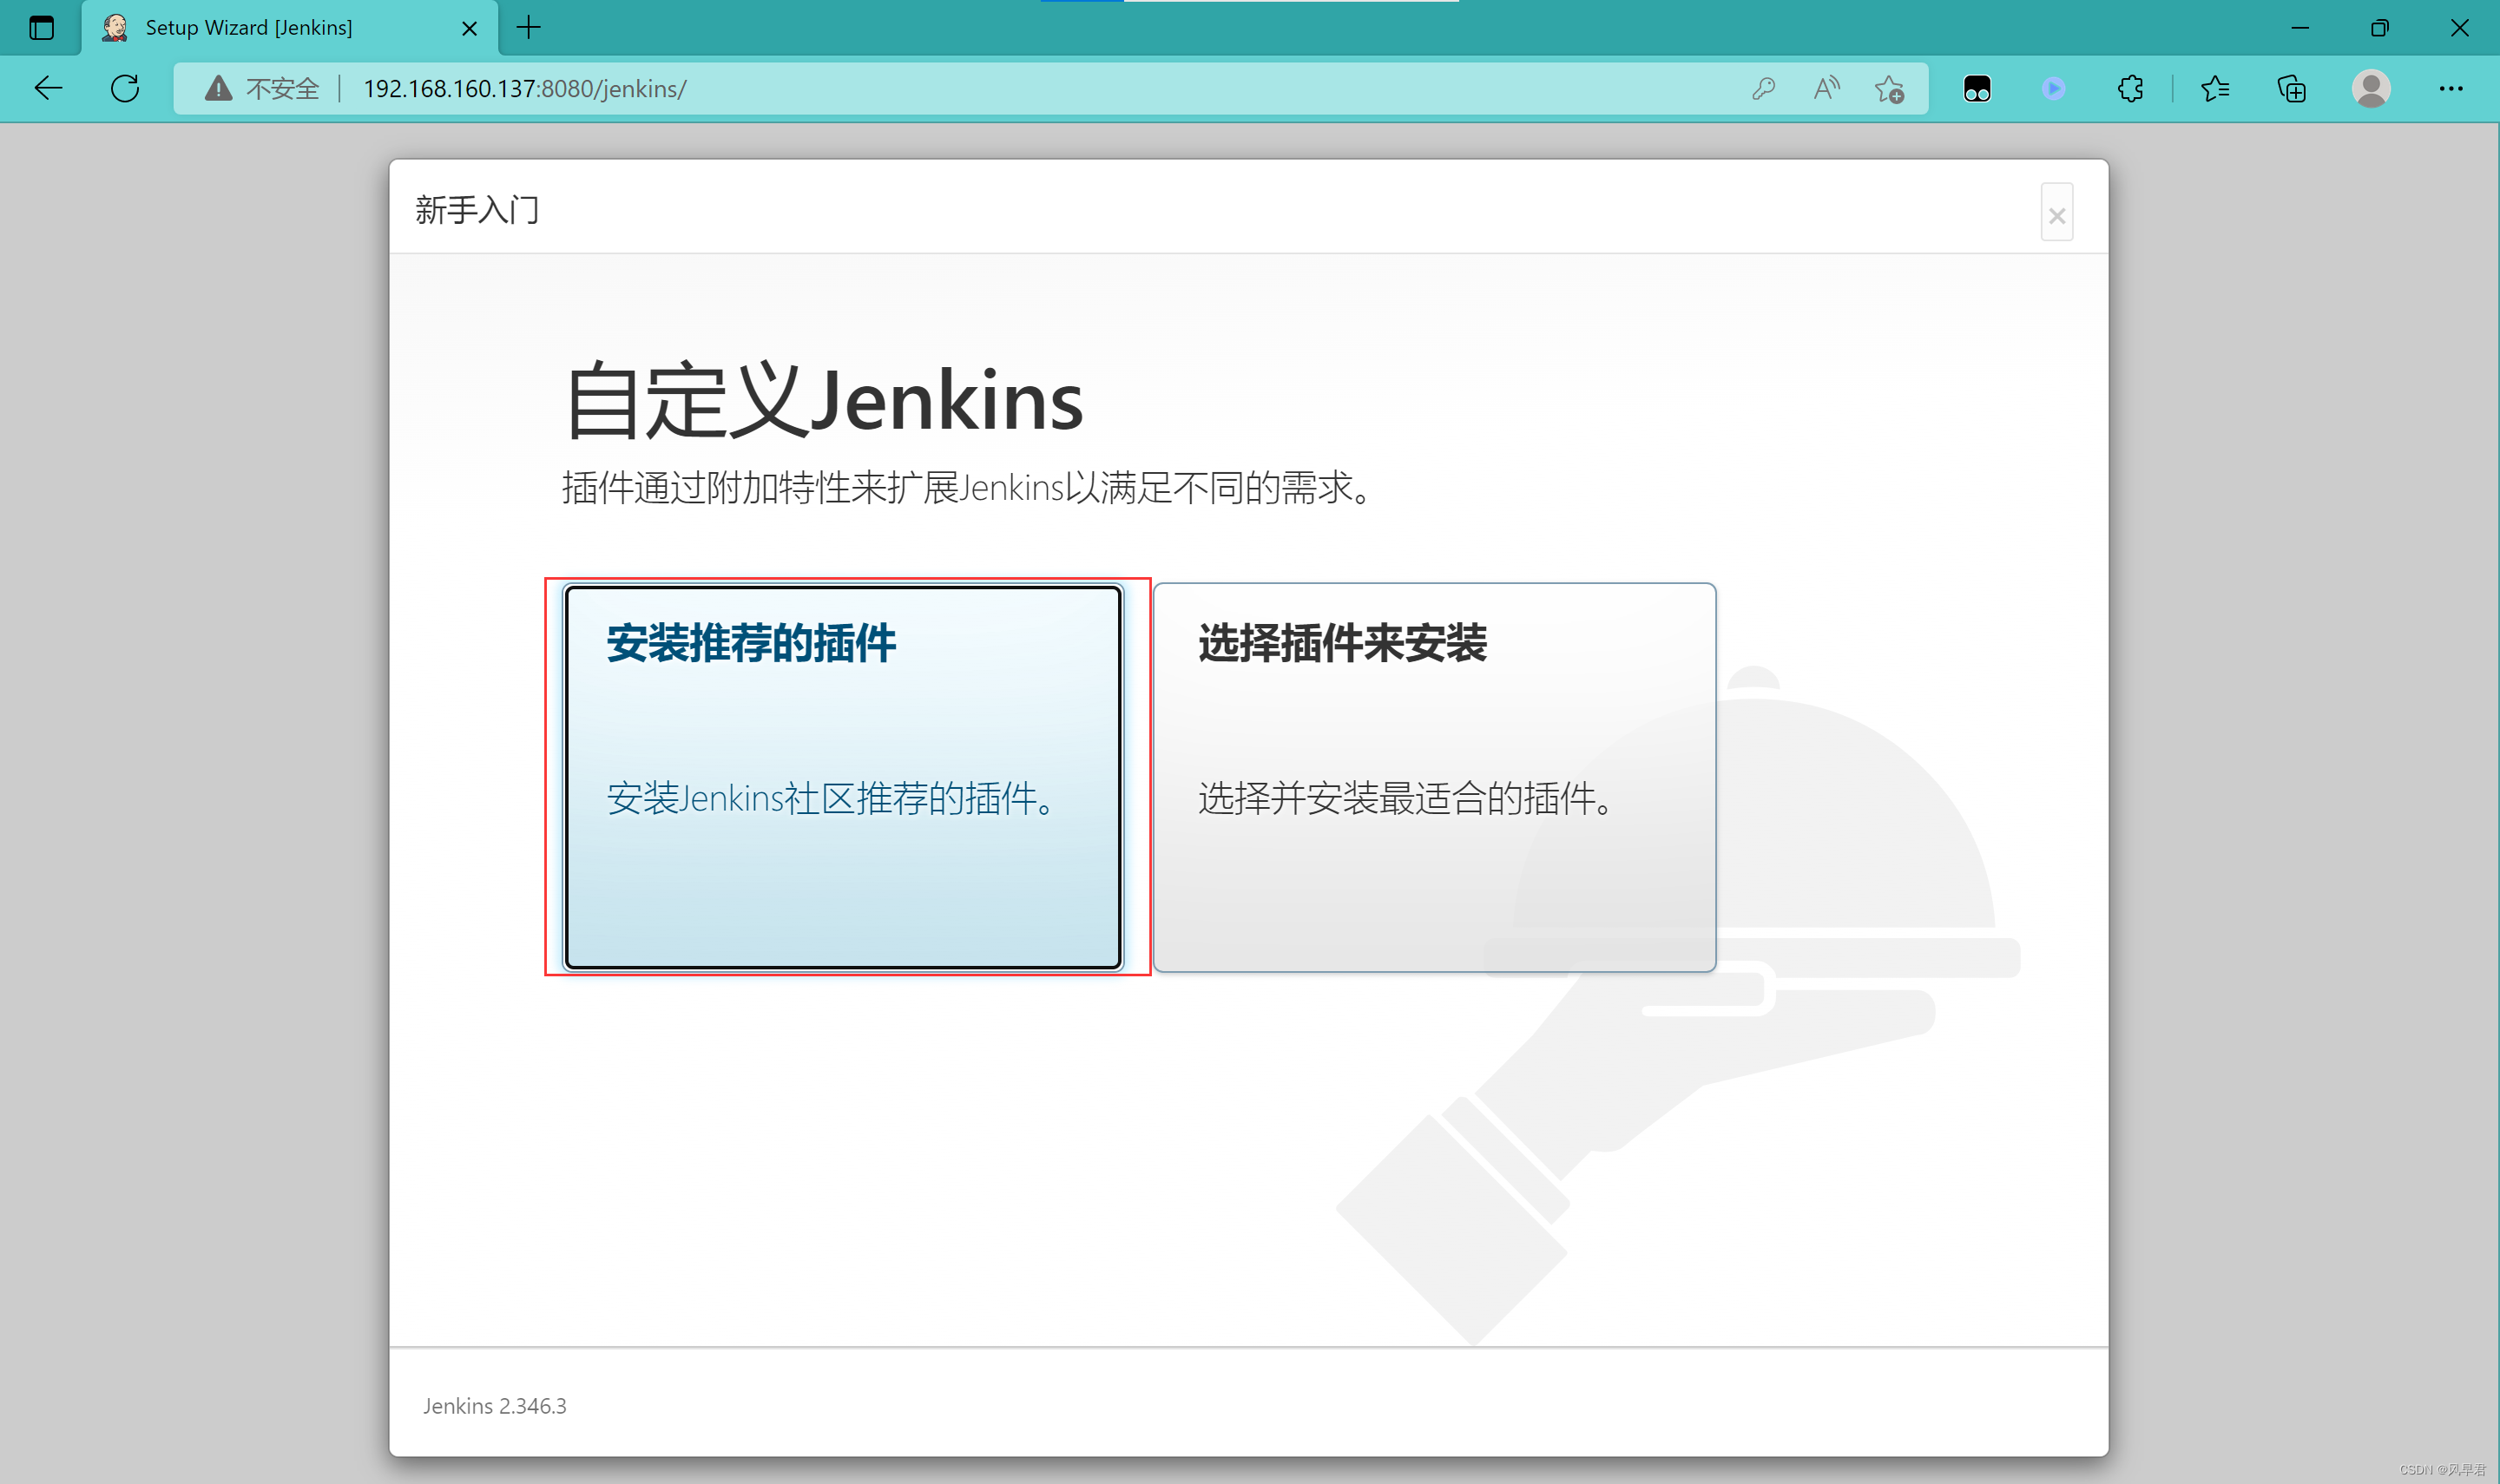Open saved passwords key icon
The height and width of the screenshot is (1484, 2500).
pos(1763,88)
